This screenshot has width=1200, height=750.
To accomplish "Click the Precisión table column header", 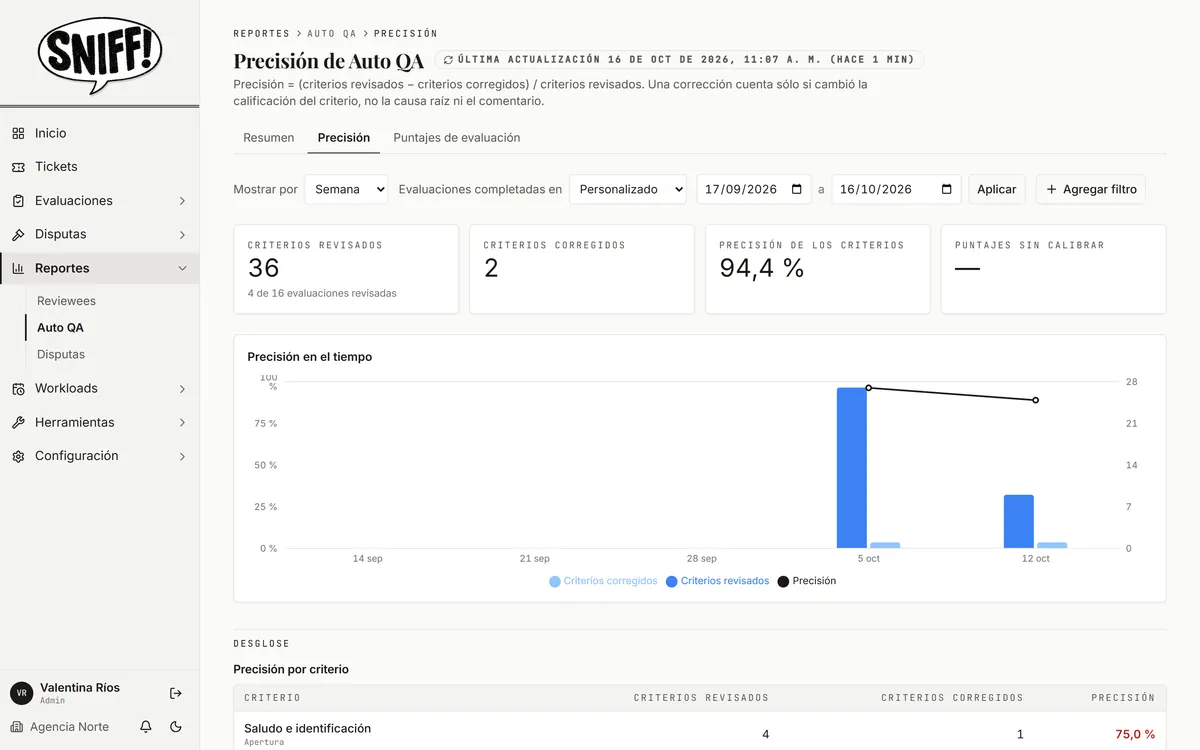I will click(1123, 698).
